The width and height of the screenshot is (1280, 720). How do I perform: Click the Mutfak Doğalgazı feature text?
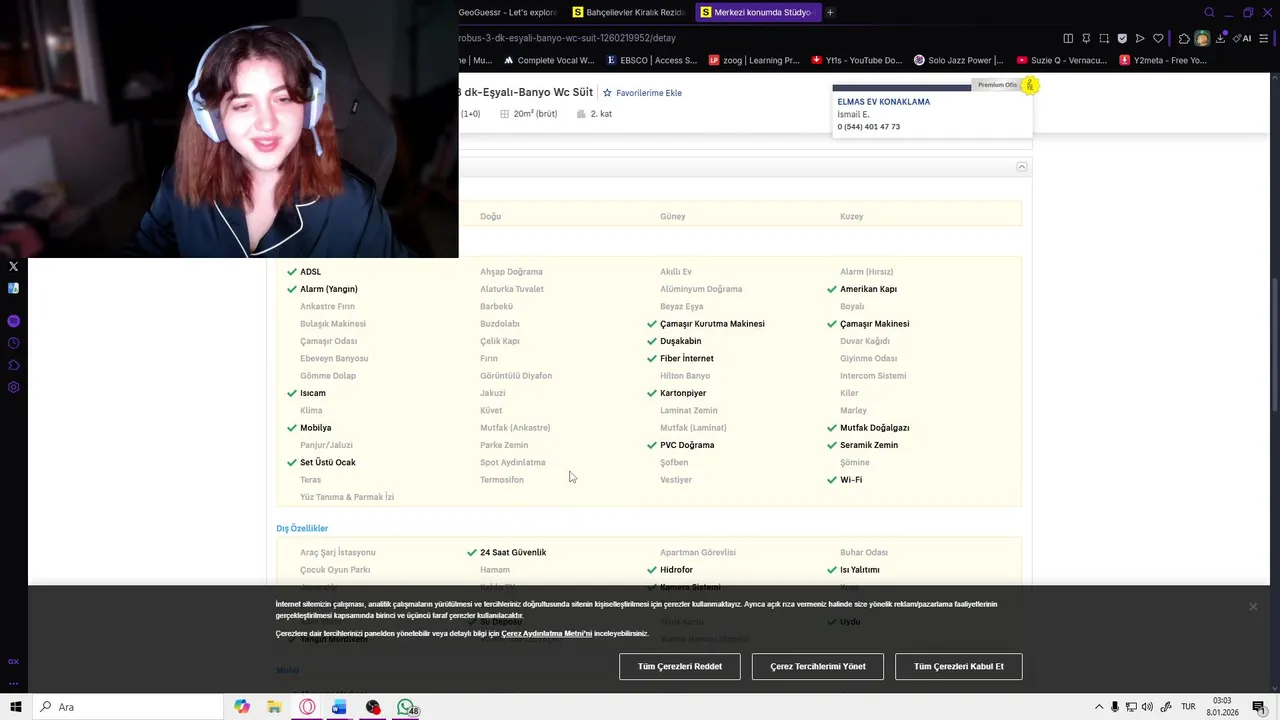(875, 428)
